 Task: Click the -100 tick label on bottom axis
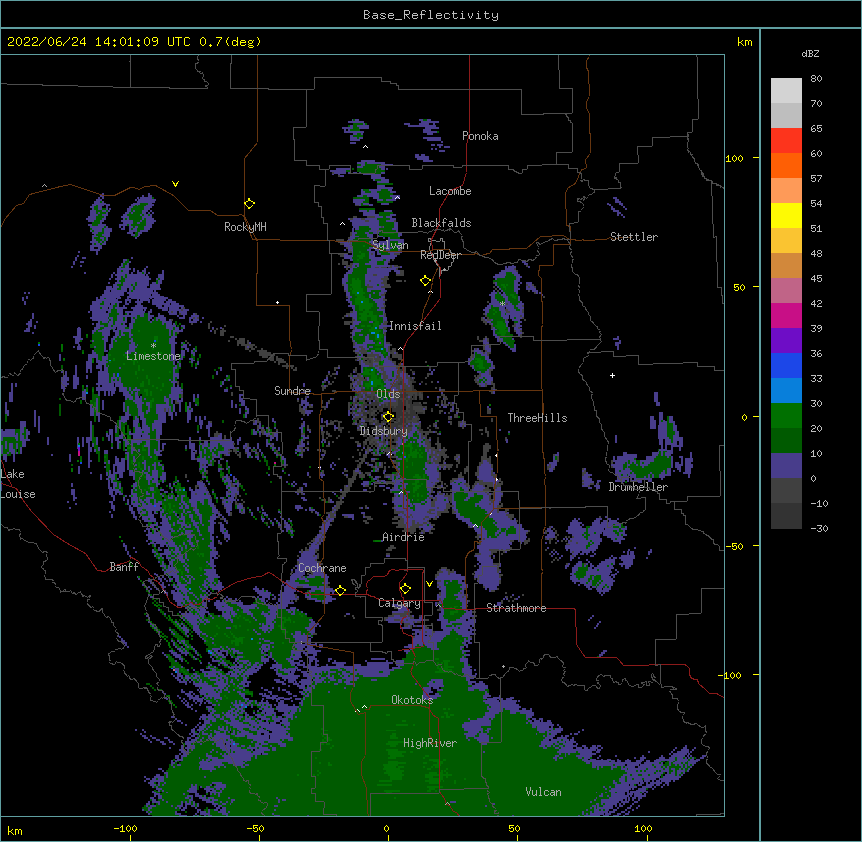click(125, 828)
